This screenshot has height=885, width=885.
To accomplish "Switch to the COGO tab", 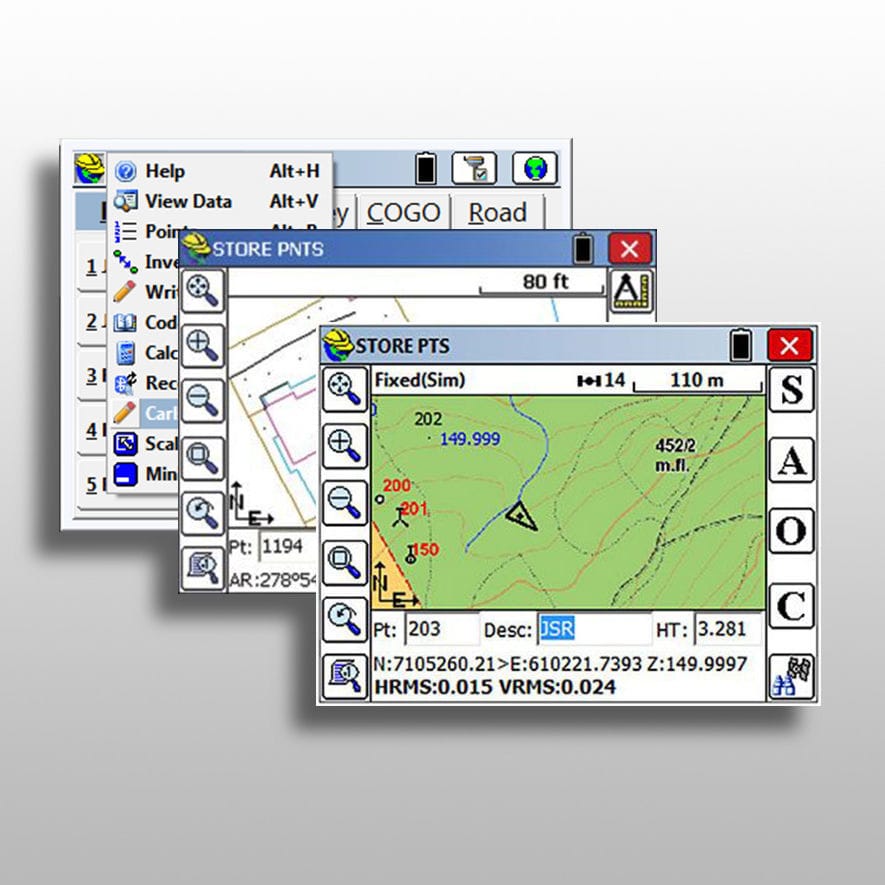I will 404,213.
